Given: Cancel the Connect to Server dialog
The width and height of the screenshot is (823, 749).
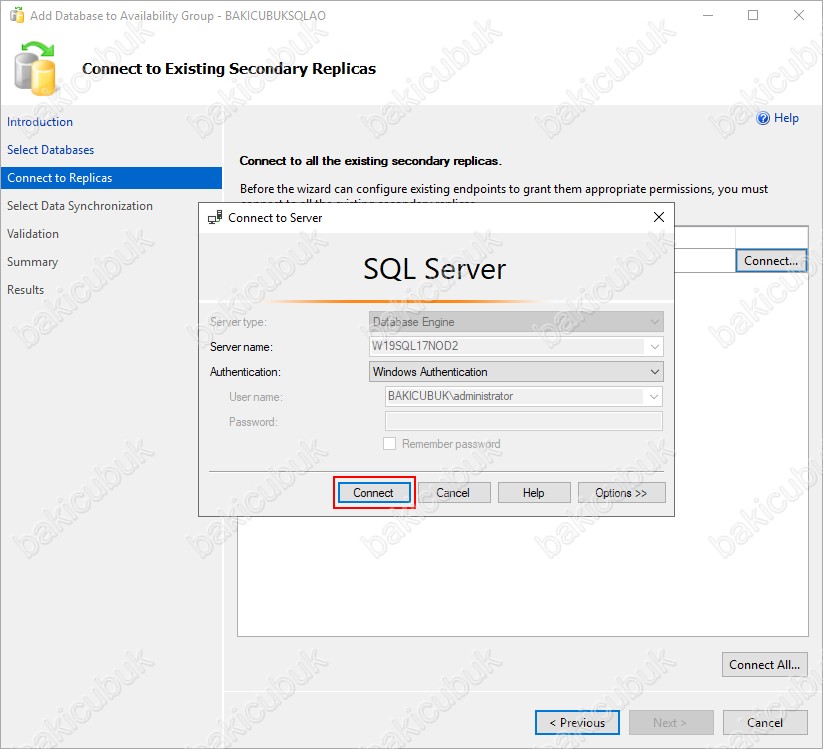Looking at the screenshot, I should (453, 493).
